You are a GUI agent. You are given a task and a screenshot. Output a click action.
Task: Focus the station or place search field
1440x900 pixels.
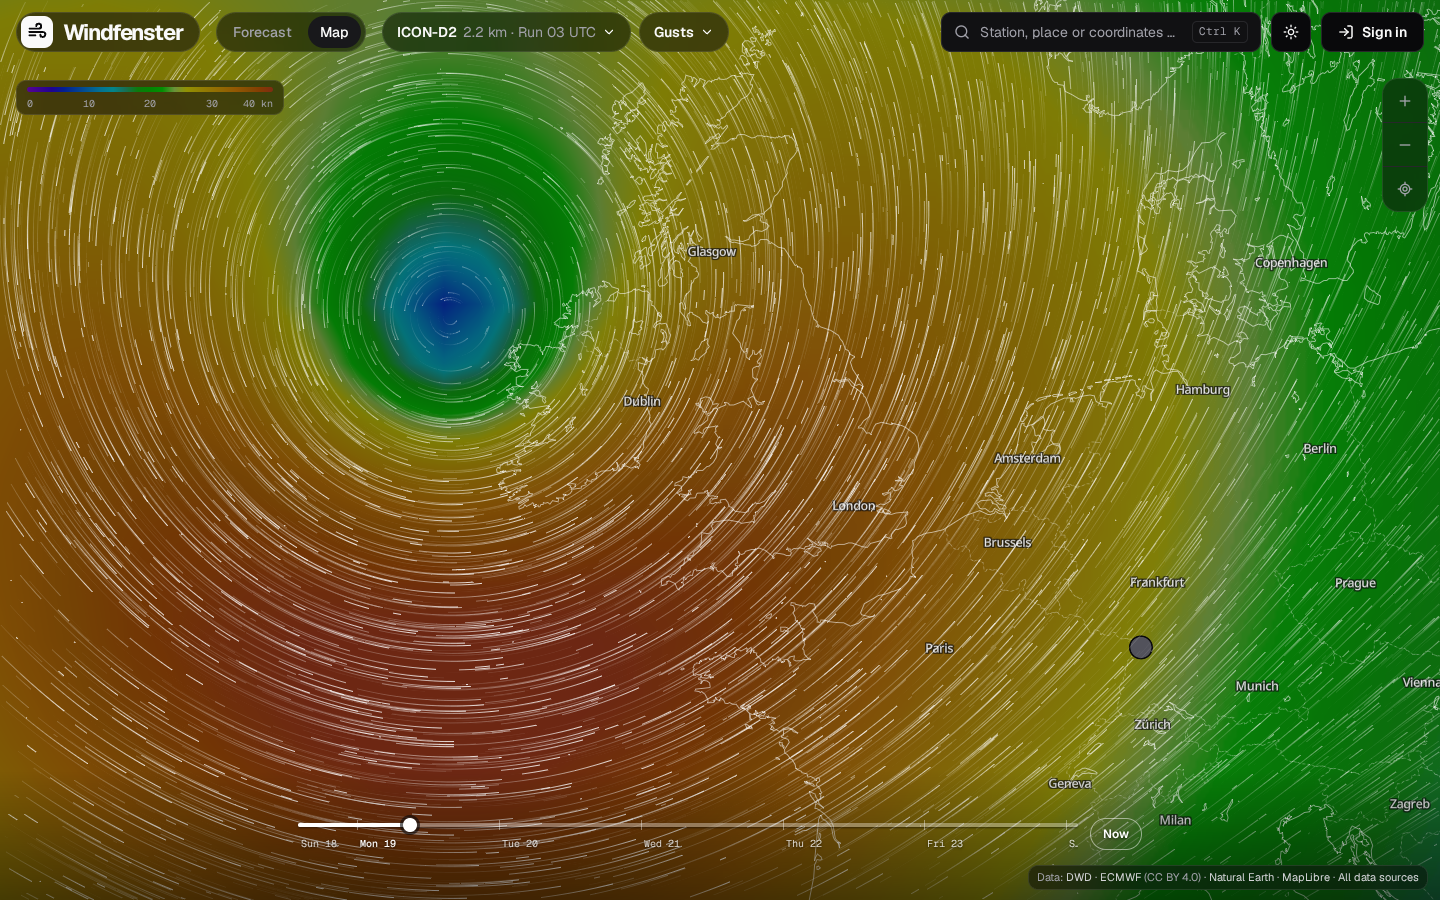tap(1100, 32)
